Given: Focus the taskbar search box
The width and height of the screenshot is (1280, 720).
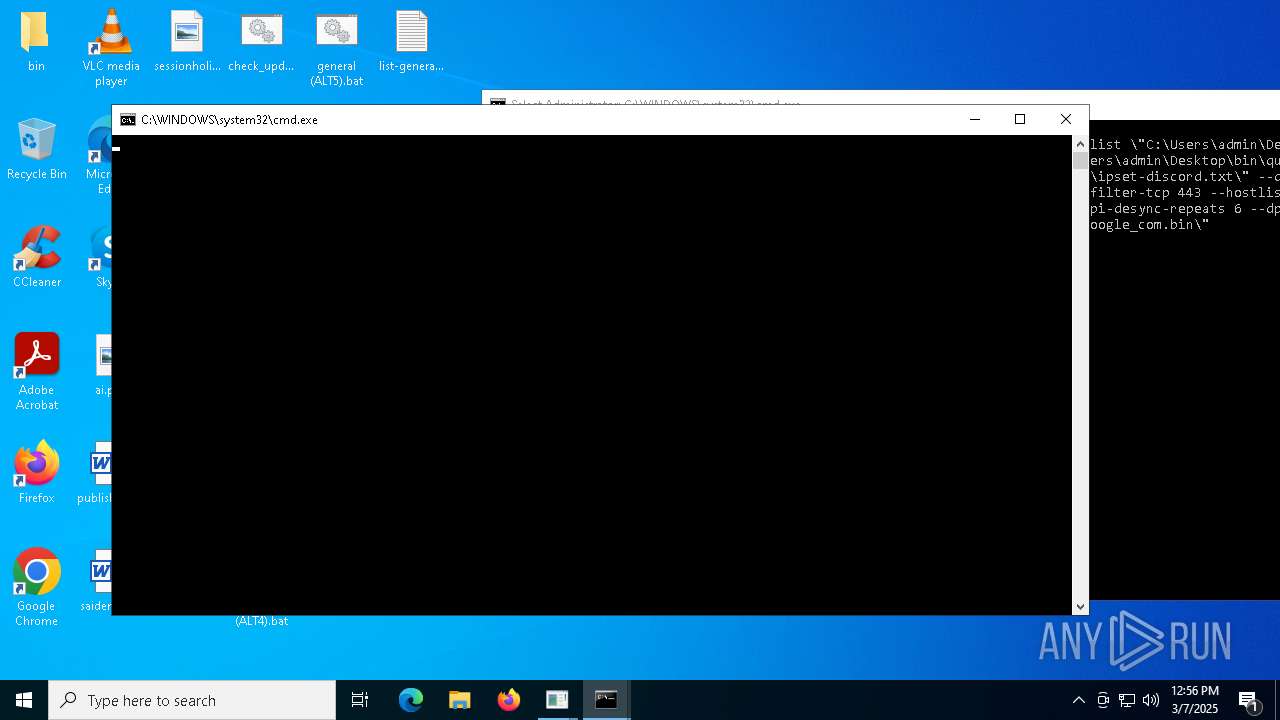Looking at the screenshot, I should pyautogui.click(x=192, y=700).
